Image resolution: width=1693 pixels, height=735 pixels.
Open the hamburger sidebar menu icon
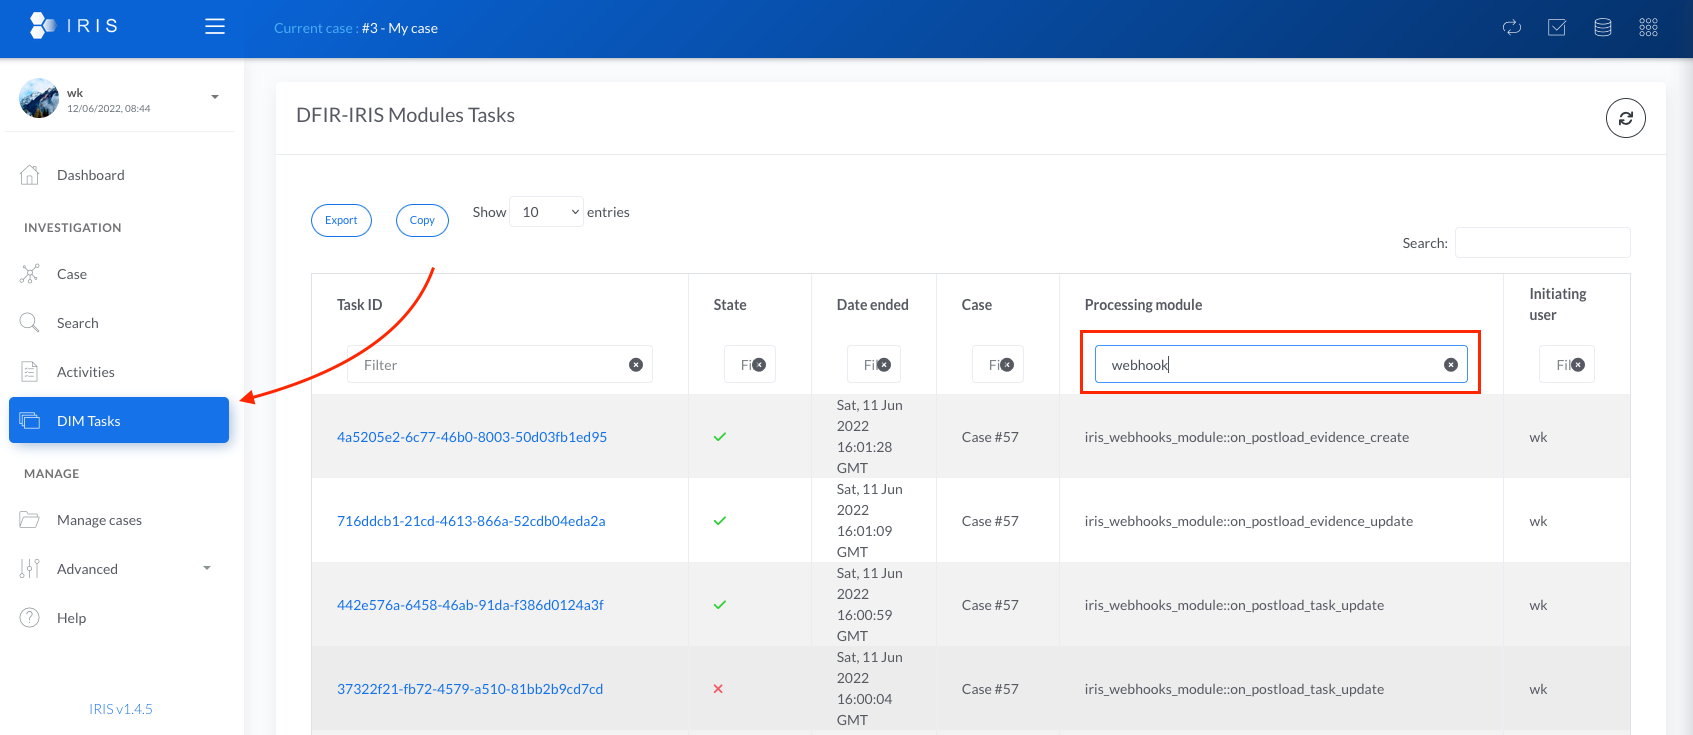click(x=215, y=27)
